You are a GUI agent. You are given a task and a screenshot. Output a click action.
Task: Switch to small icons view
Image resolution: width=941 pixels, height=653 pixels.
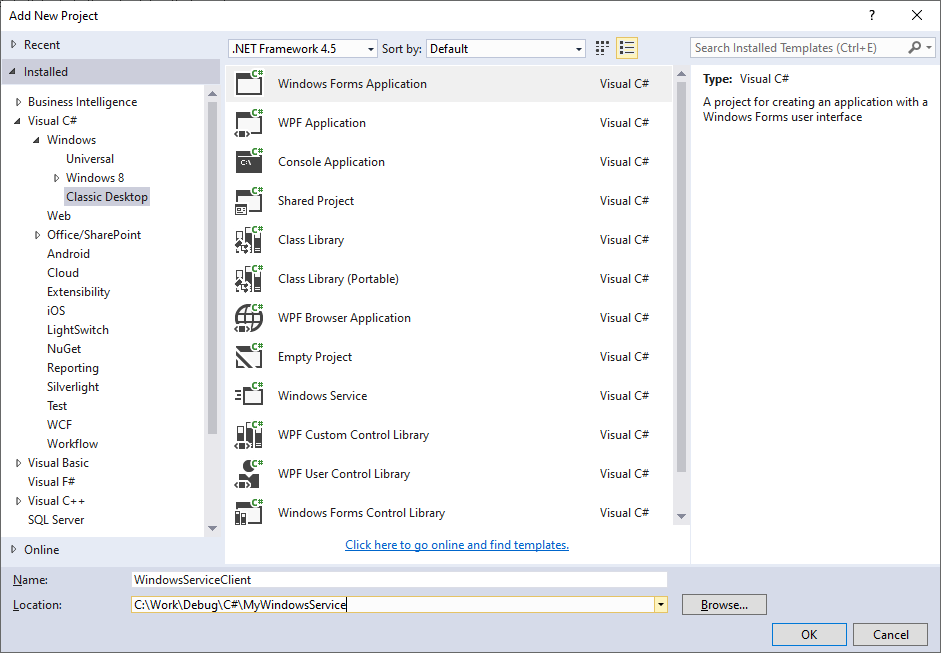[x=602, y=48]
